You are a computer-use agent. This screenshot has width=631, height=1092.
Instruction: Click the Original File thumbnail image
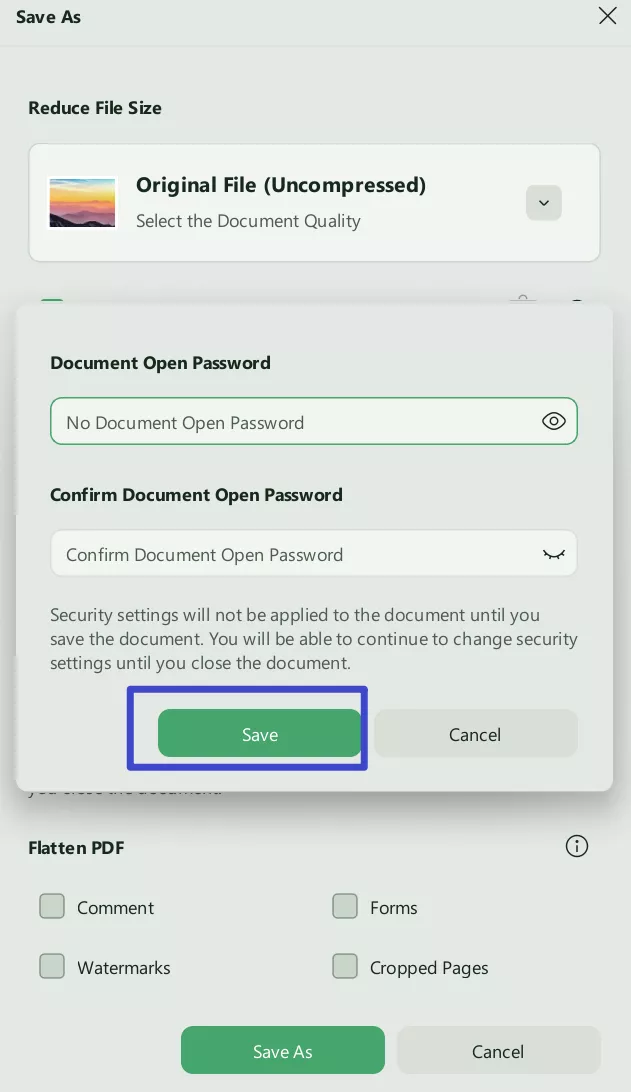[x=82, y=202]
